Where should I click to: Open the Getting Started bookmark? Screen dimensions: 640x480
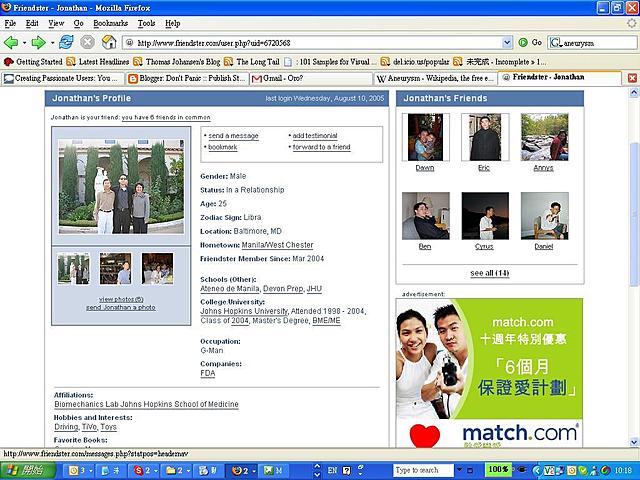click(x=33, y=62)
